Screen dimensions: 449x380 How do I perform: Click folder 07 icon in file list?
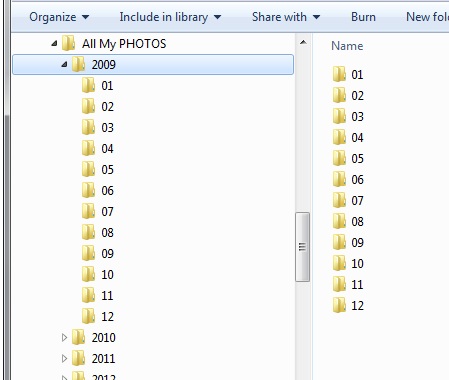(x=339, y=200)
